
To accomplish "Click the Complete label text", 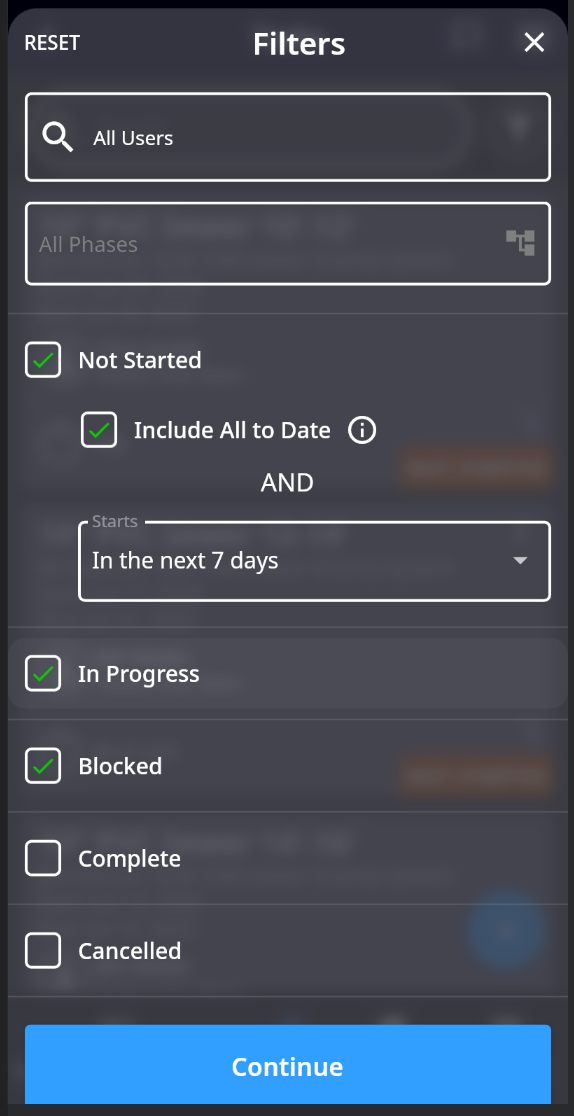I will tap(130, 859).
